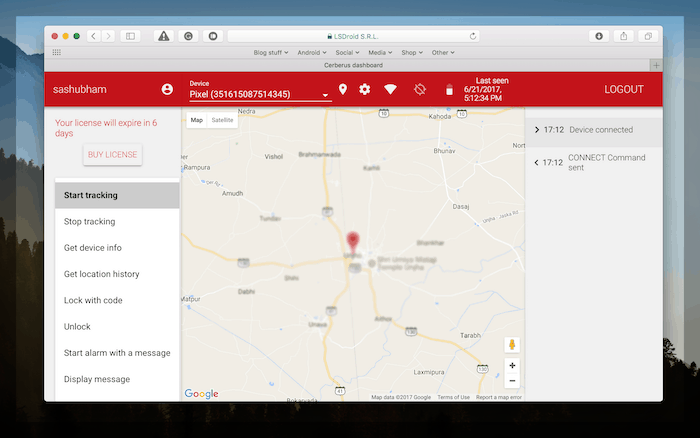
Task: Click the warning triangle toolbar extension
Action: tap(164, 36)
